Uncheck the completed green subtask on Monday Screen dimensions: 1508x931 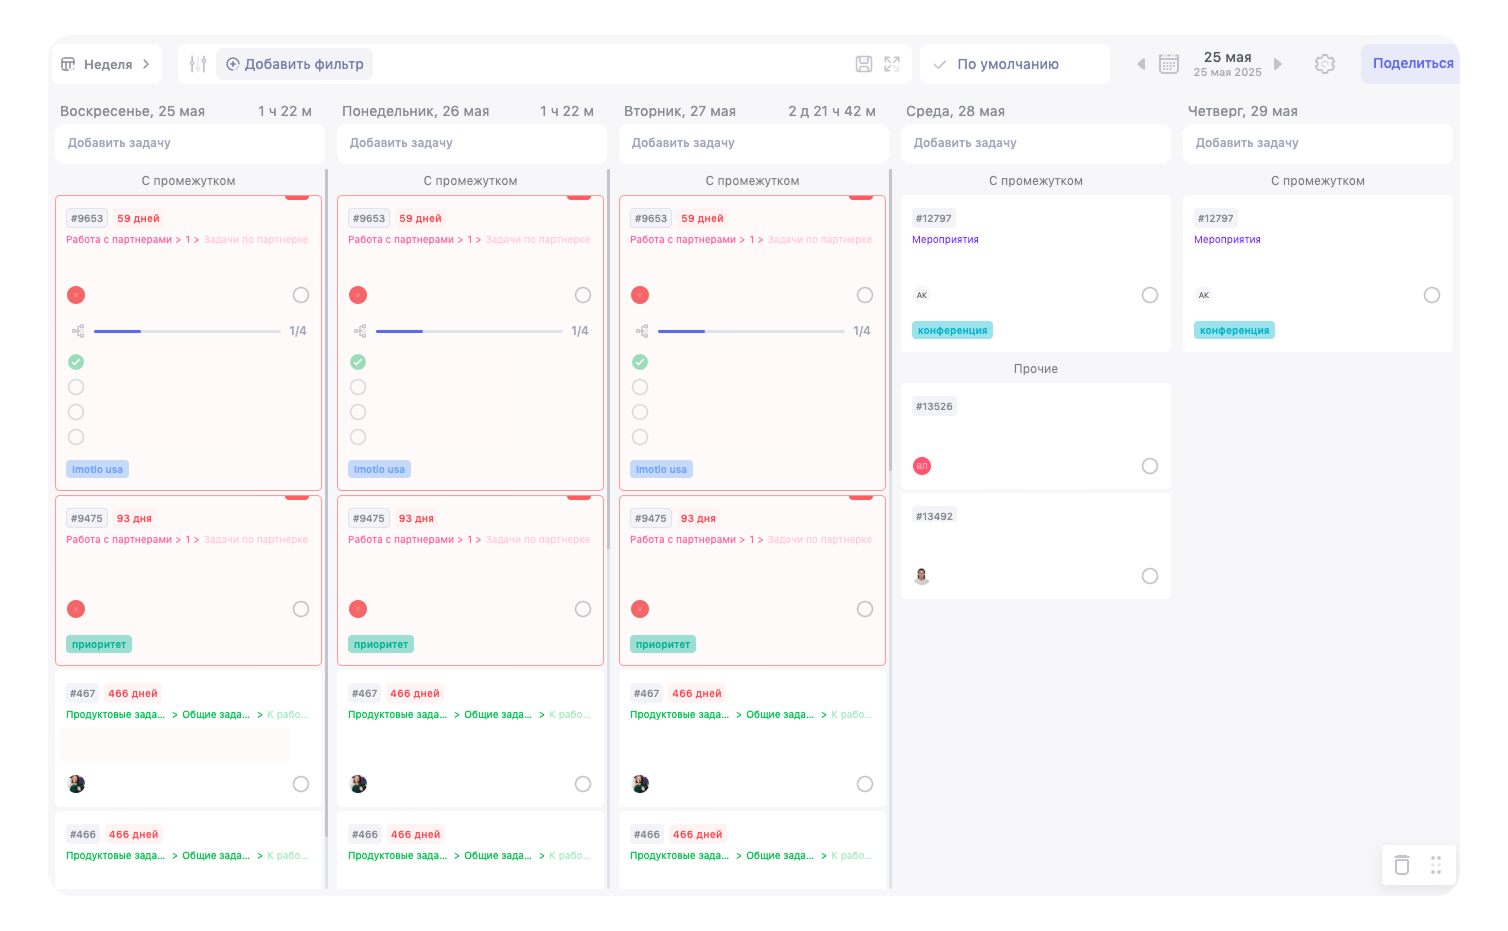[358, 362]
